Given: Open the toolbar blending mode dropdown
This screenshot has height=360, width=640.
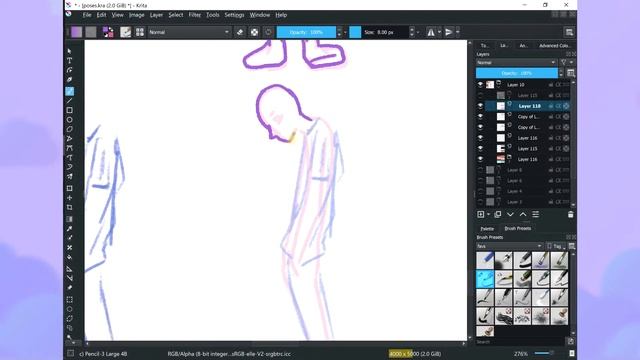Looking at the screenshot, I should click(x=189, y=32).
